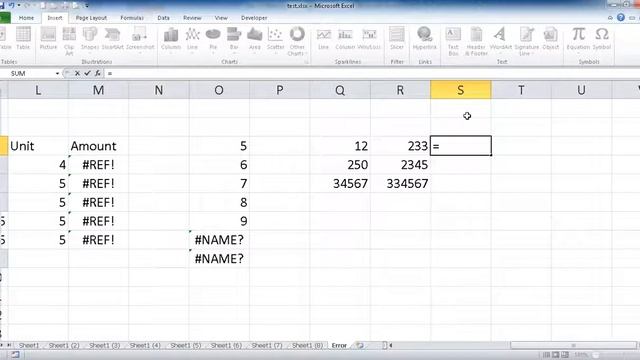Select cell containing 233
Screen dimensions: 640x360
pyautogui.click(x=400, y=146)
